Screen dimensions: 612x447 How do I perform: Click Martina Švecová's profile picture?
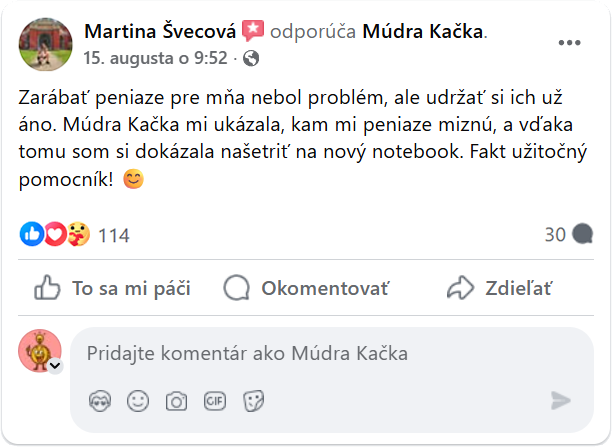[45, 44]
